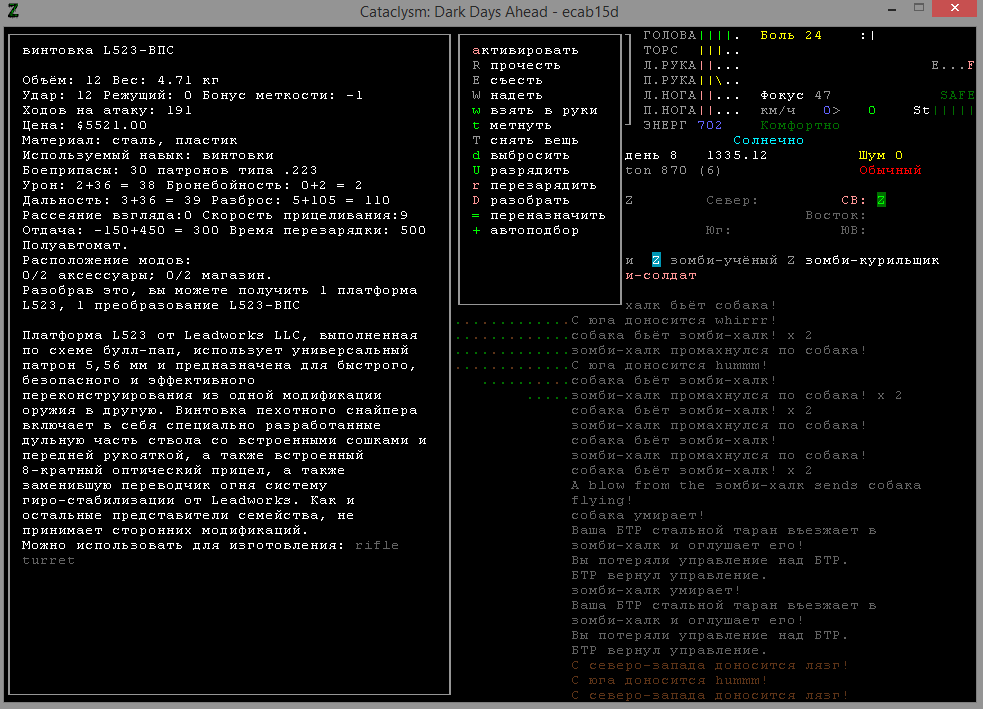The height and width of the screenshot is (709, 983).
Task: Click the cyan-highlighted Z monster symbol
Action: 656,260
